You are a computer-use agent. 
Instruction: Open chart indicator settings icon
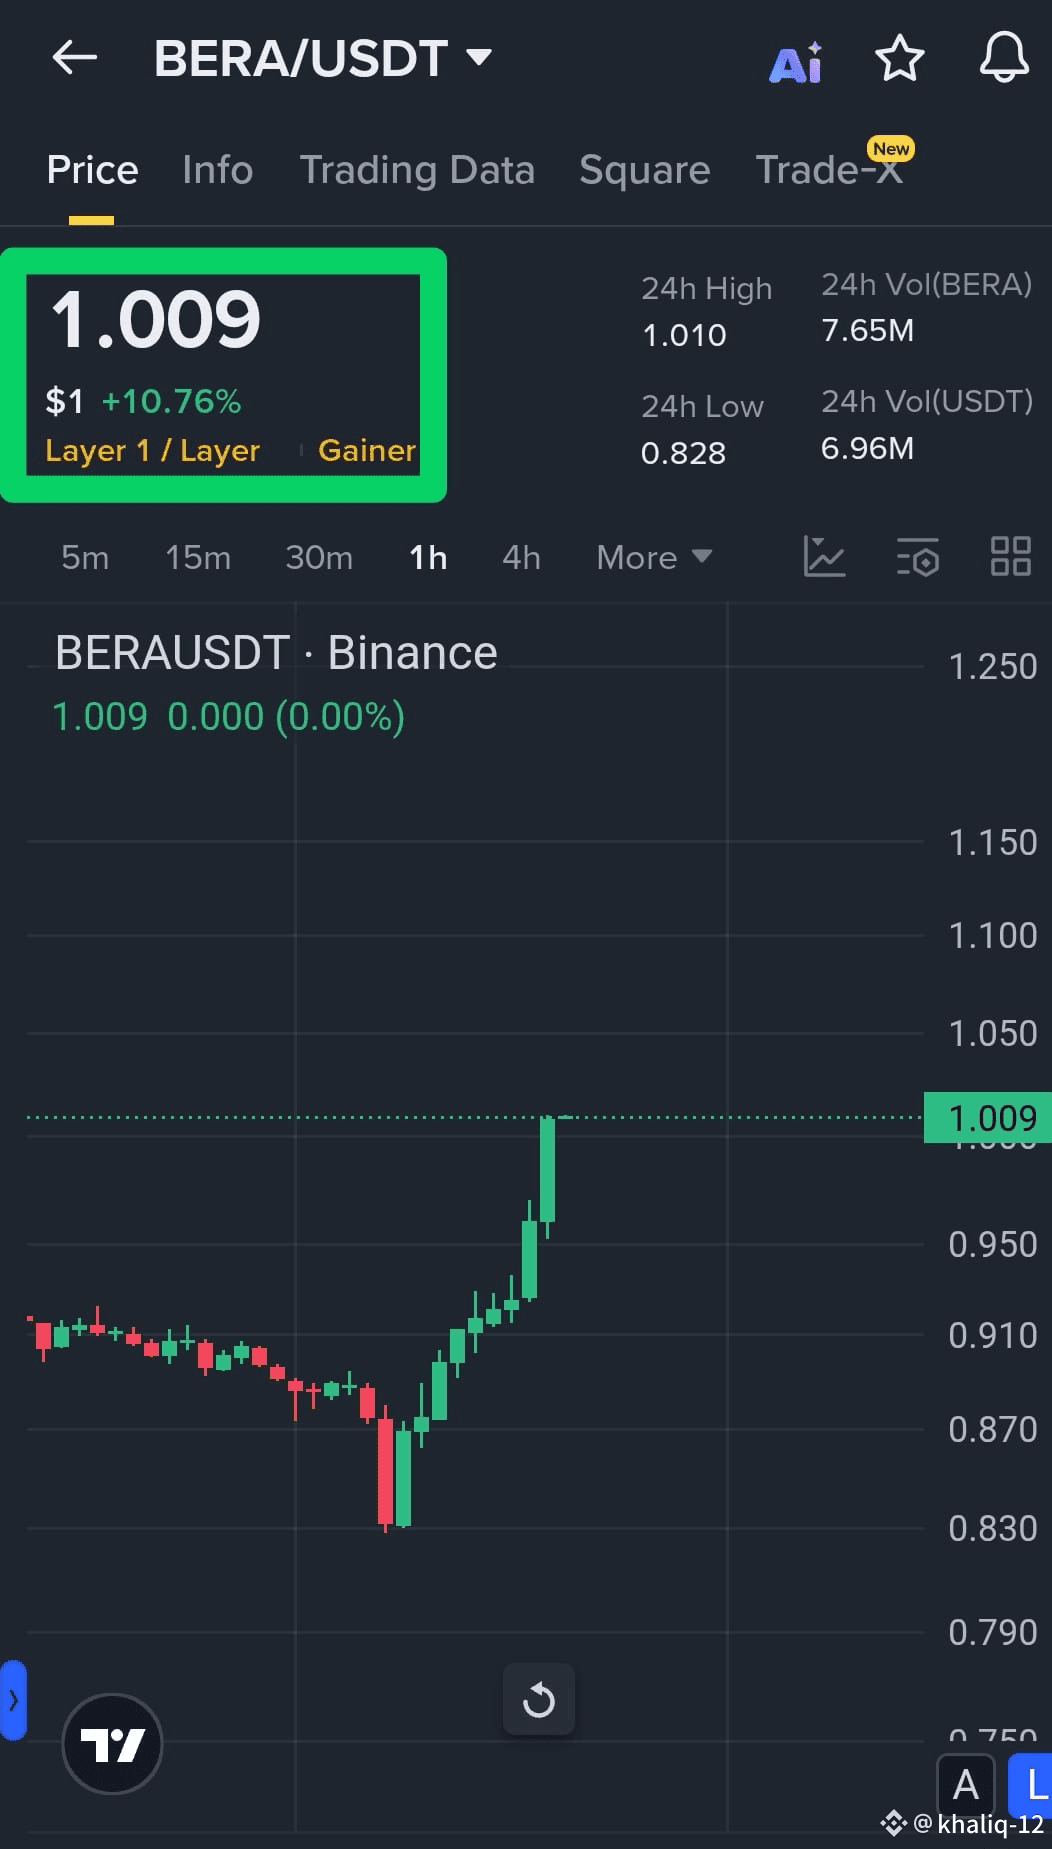pyautogui.click(x=918, y=557)
